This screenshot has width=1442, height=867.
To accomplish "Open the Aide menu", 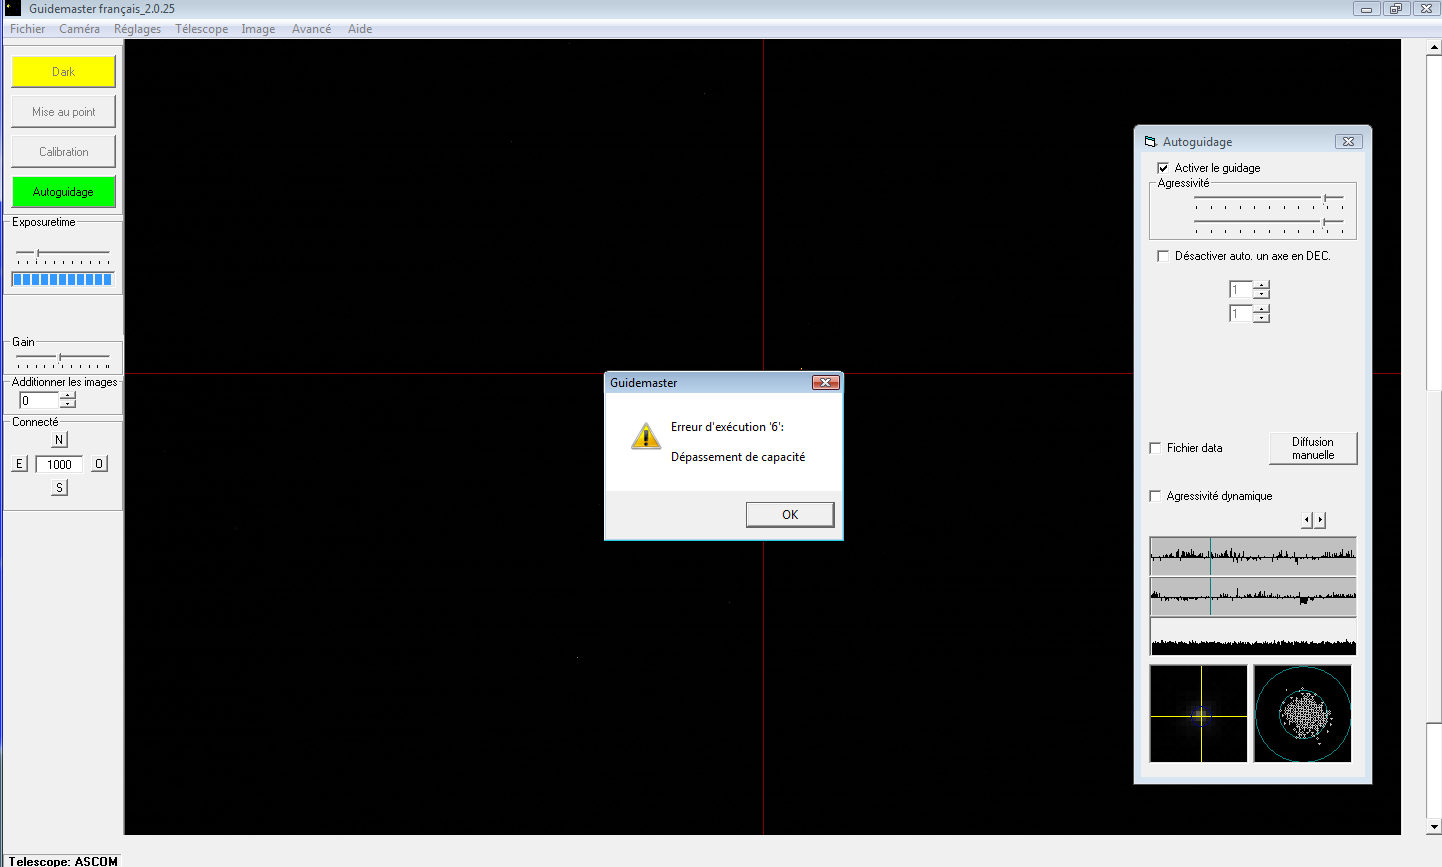I will click(x=360, y=29).
